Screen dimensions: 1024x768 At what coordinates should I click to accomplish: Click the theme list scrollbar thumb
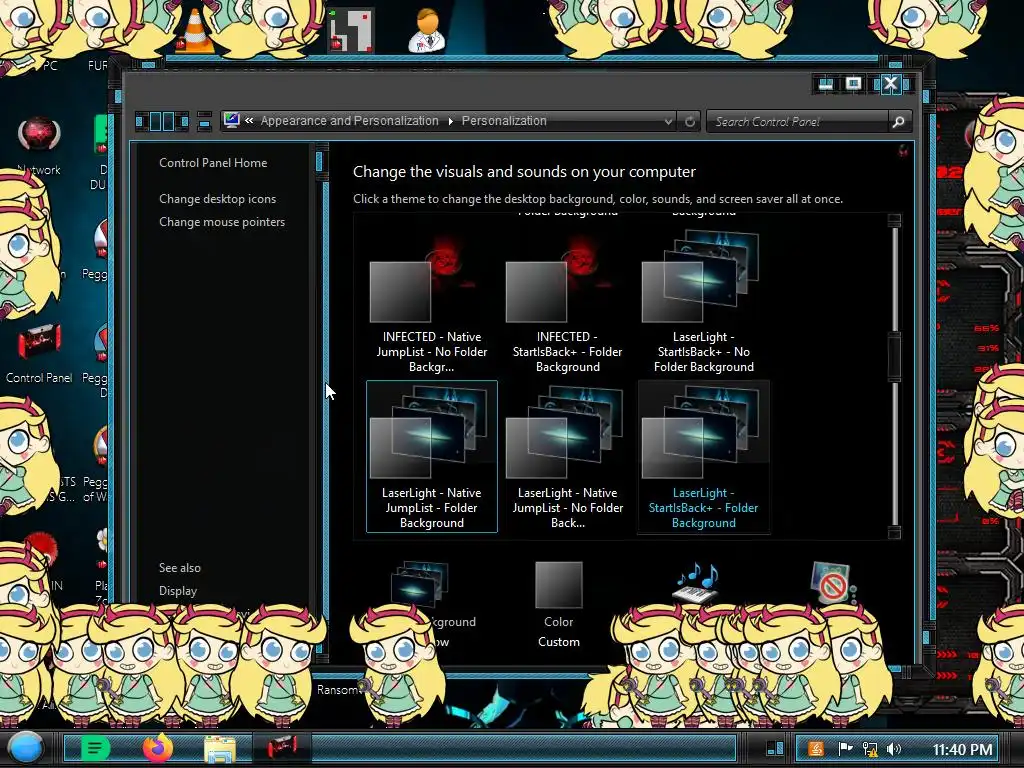pos(895,356)
